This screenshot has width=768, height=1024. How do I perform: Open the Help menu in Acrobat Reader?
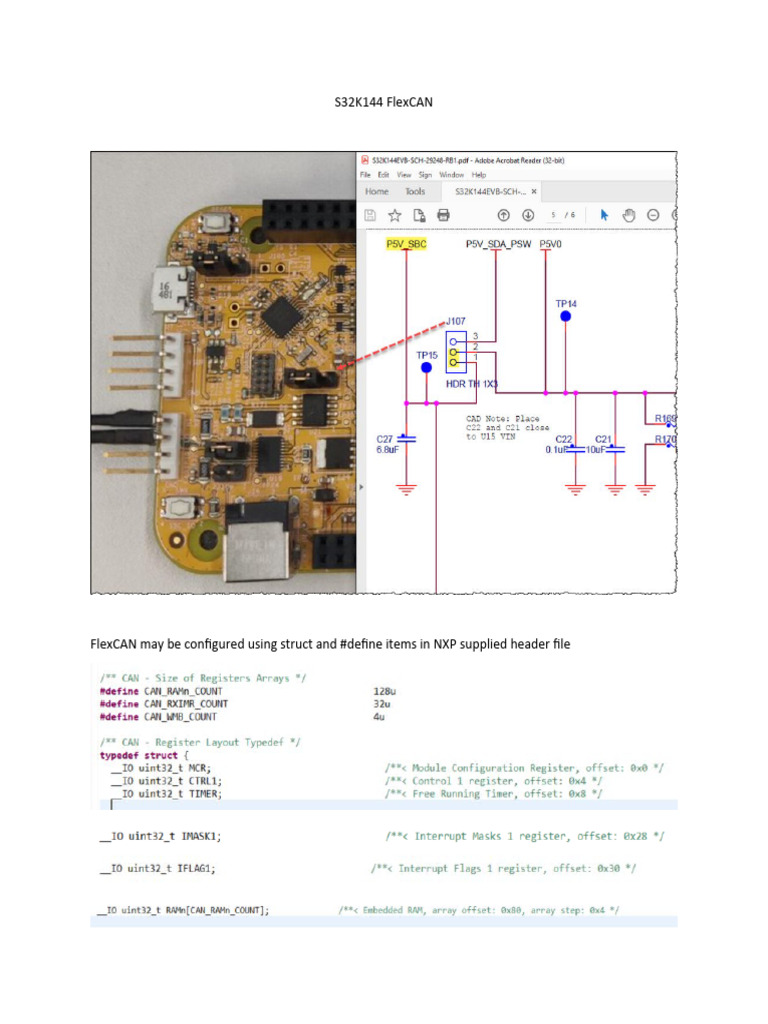pos(479,175)
